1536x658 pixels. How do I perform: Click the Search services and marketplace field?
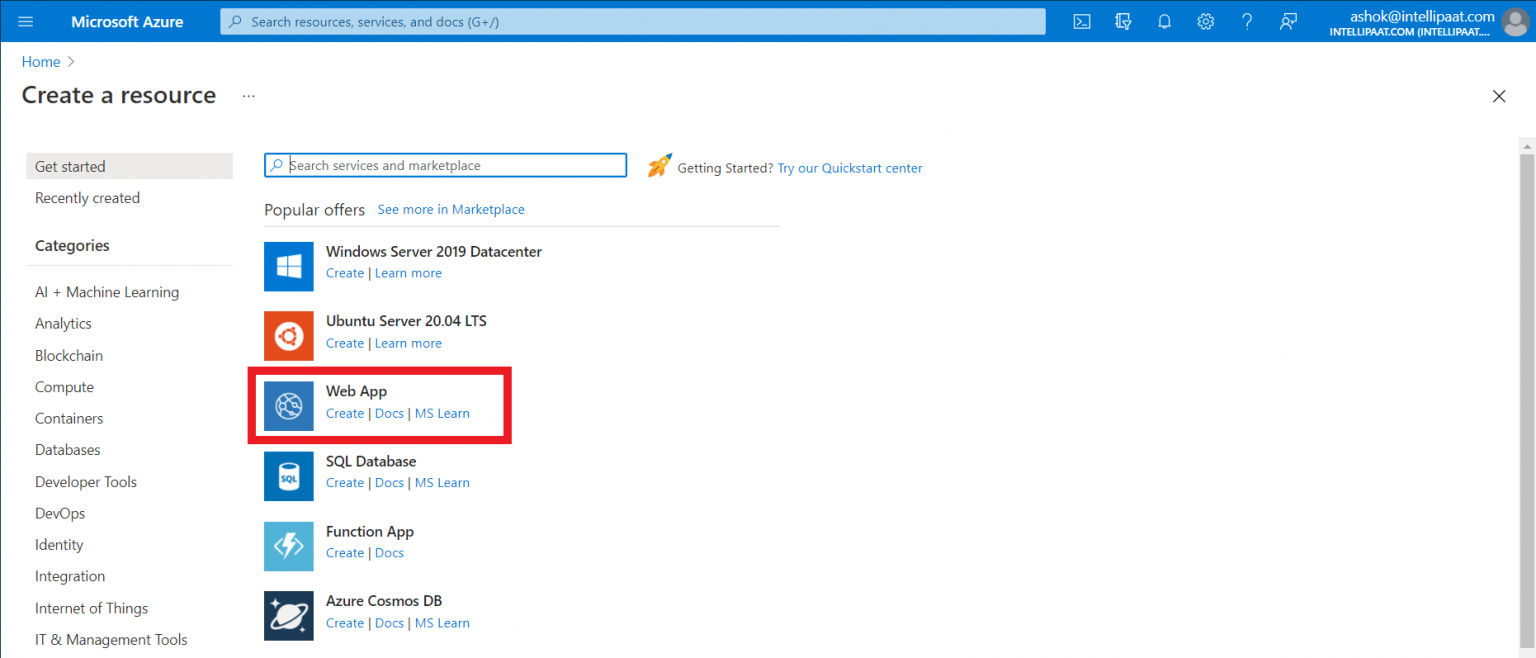click(x=445, y=165)
